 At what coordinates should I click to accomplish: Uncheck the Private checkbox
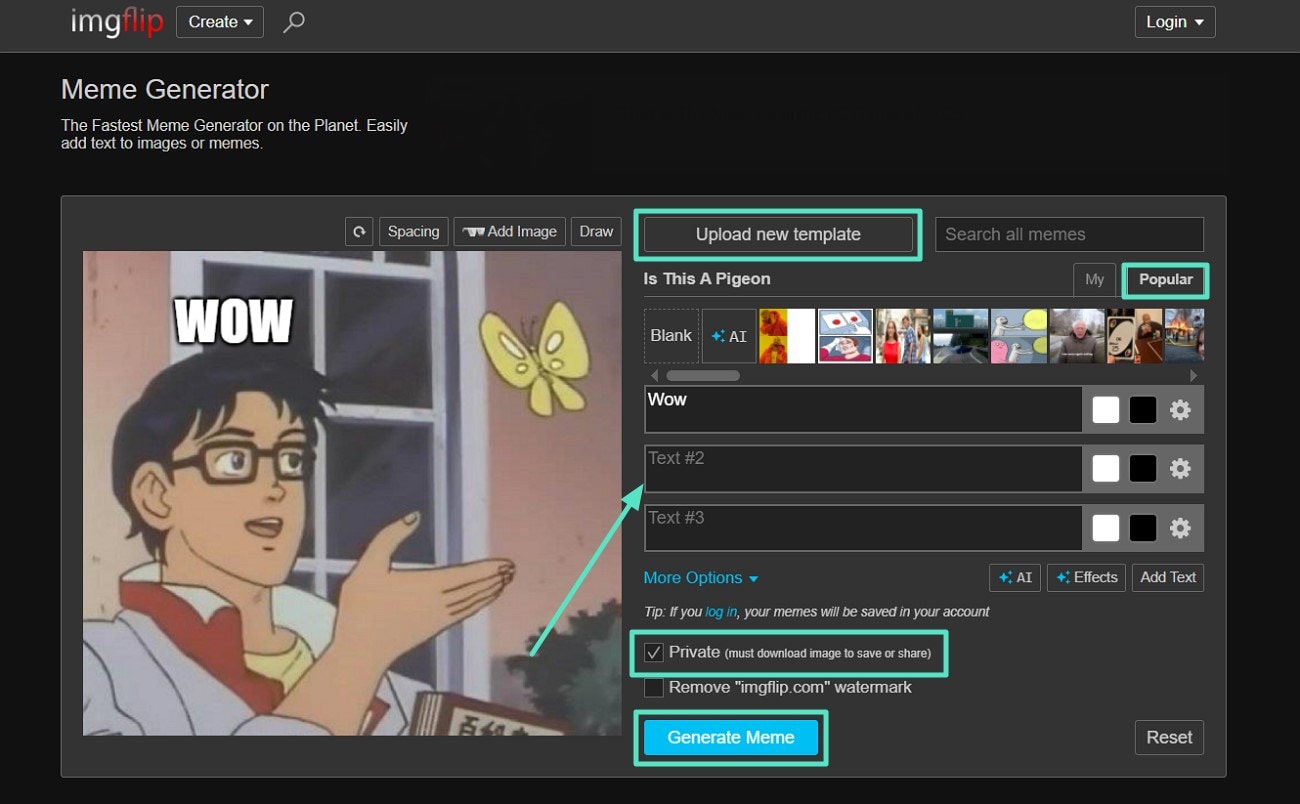click(654, 653)
